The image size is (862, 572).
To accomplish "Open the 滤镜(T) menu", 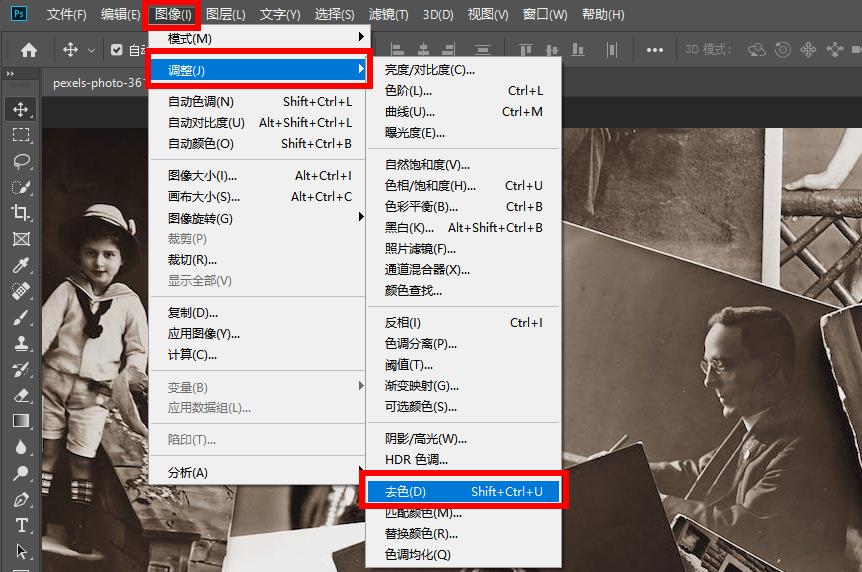I will coord(389,14).
